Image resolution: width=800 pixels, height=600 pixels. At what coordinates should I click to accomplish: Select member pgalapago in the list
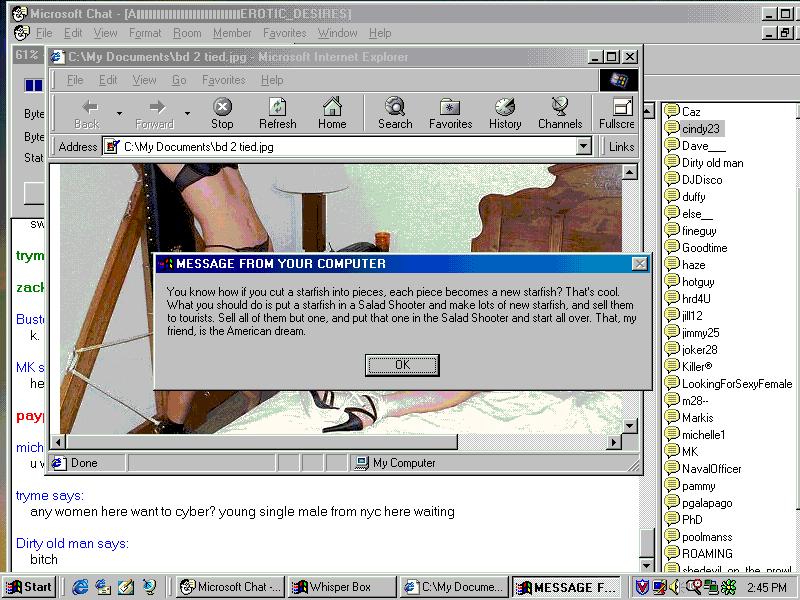[707, 503]
